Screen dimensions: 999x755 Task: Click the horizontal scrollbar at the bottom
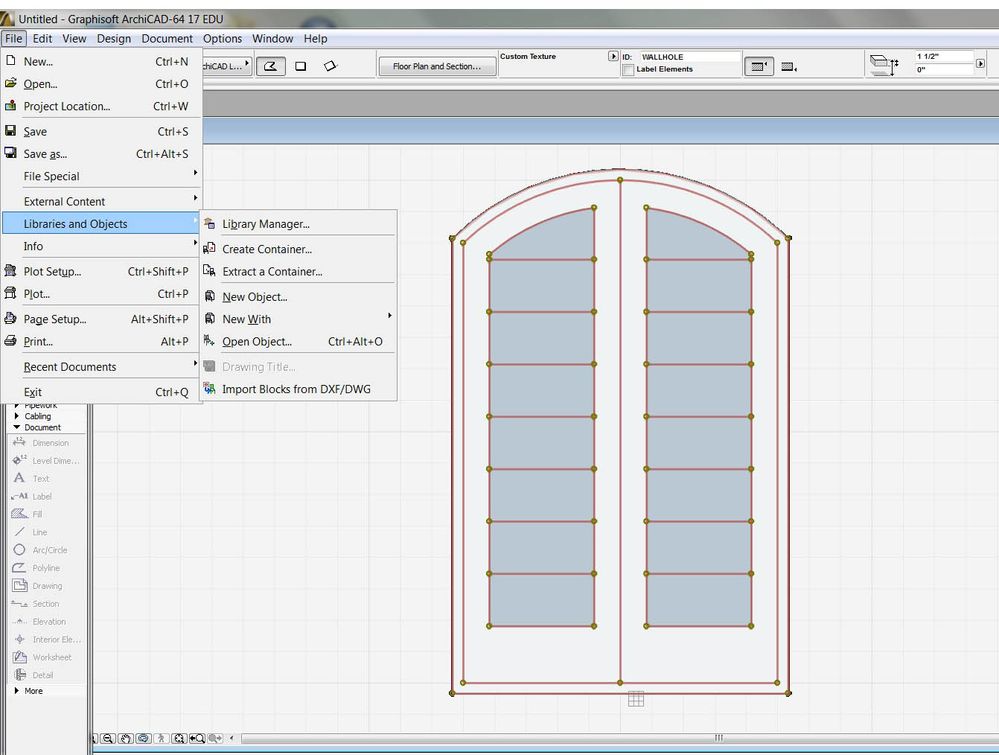[x=600, y=739]
